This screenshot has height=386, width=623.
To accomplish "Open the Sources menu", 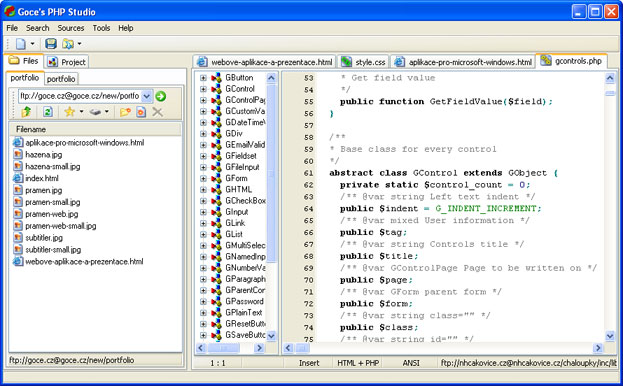I will (x=71, y=28).
